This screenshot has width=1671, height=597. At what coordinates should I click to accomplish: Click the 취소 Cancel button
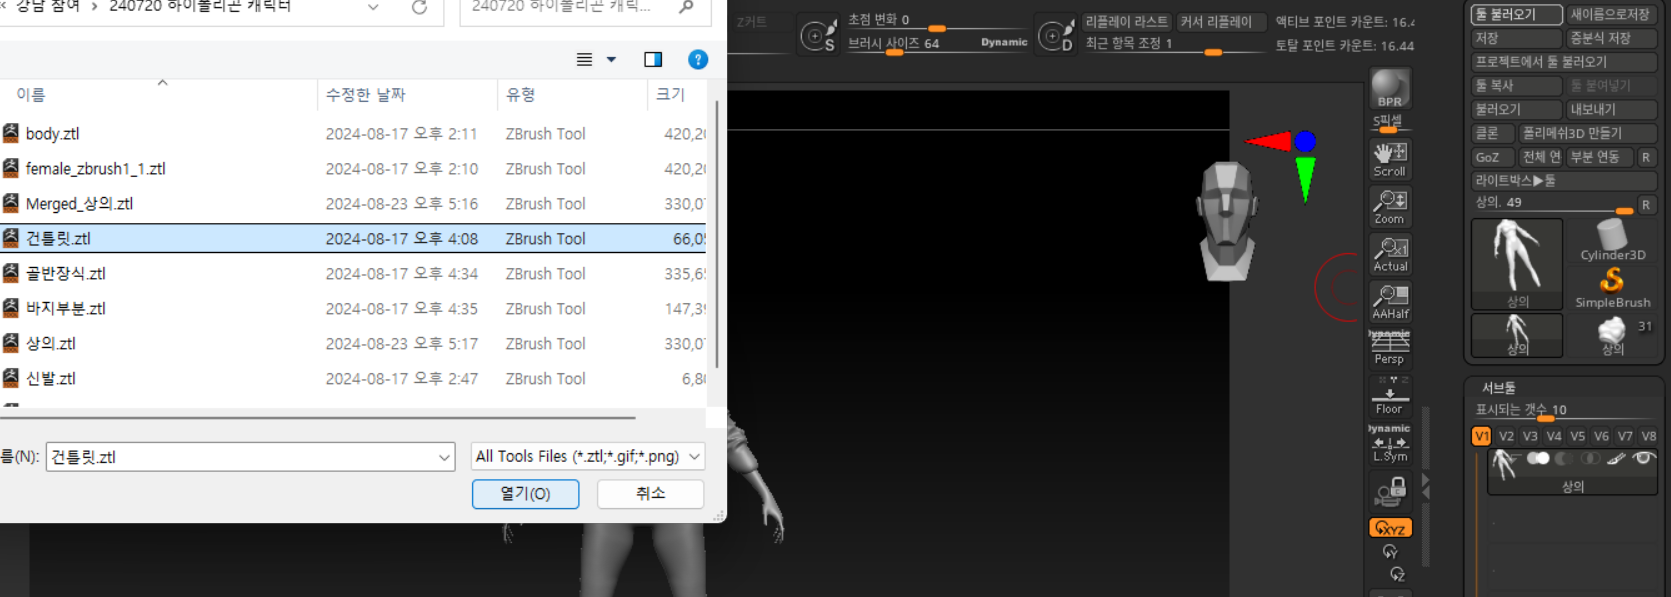click(651, 494)
